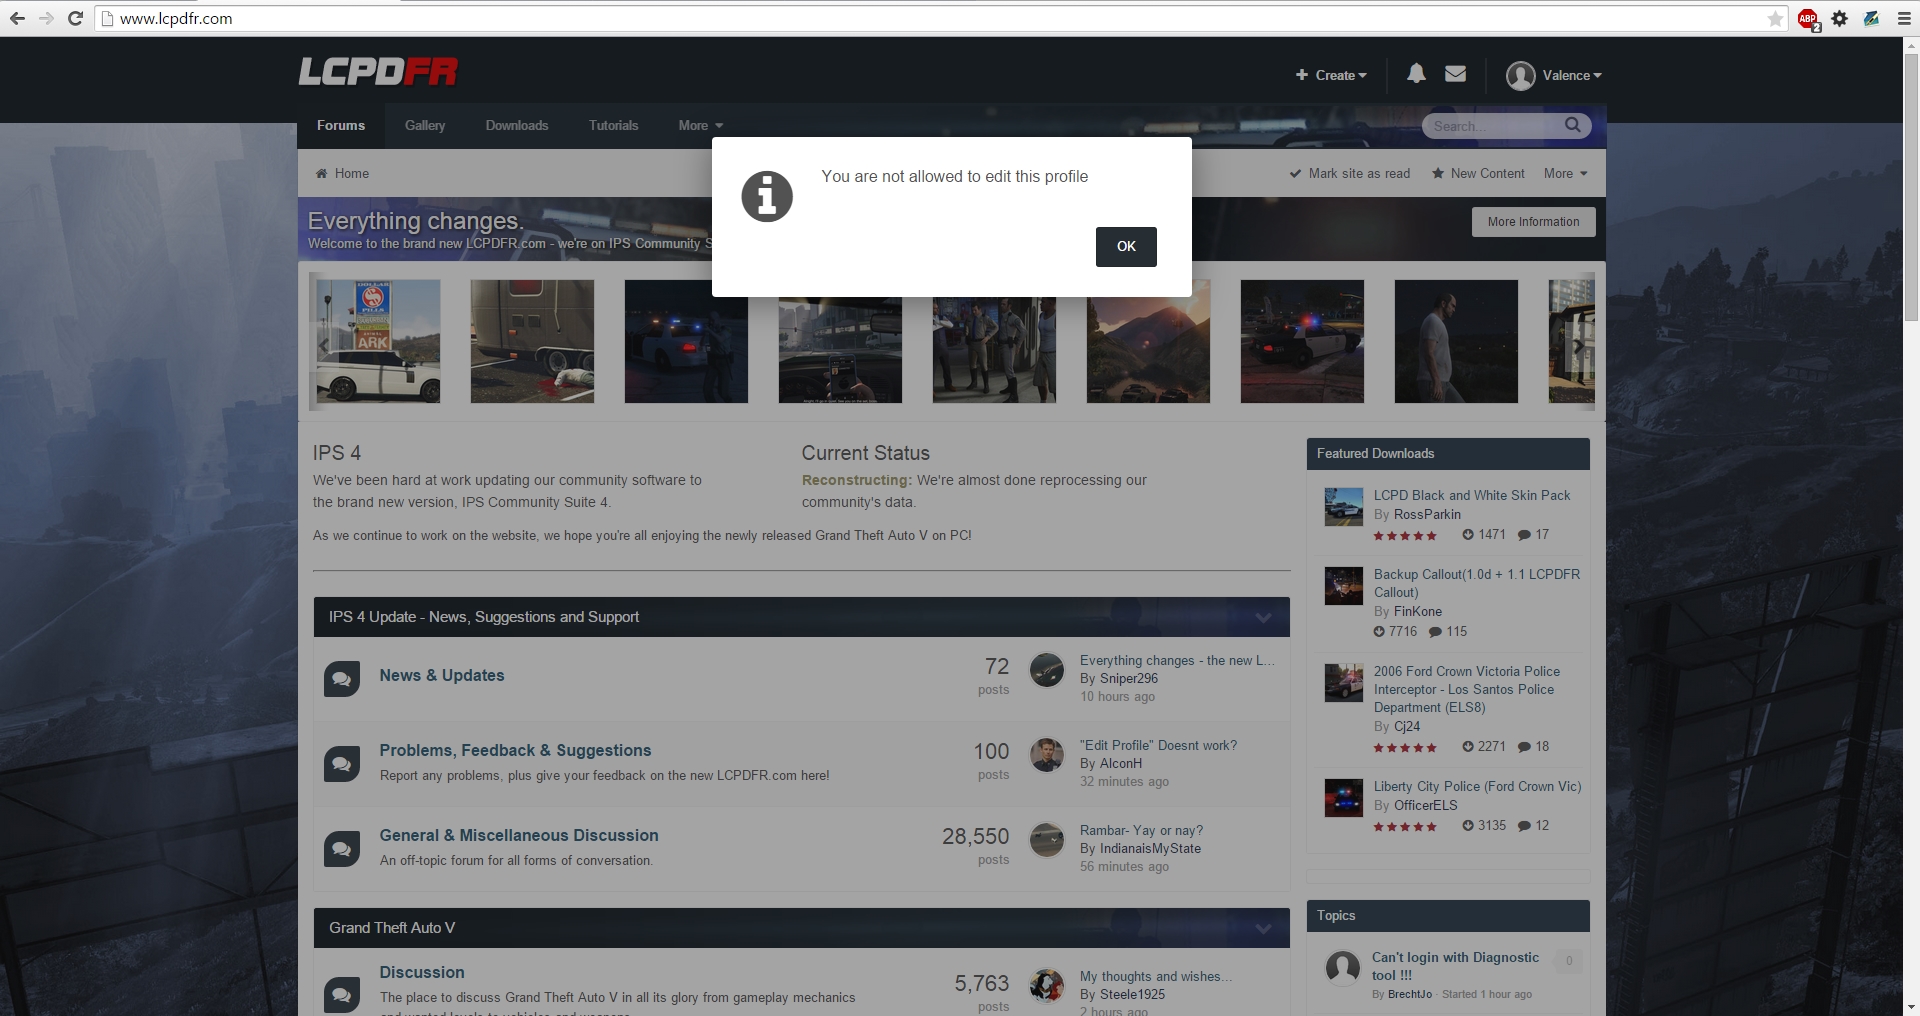Click the LCPDFR logo

[378, 72]
